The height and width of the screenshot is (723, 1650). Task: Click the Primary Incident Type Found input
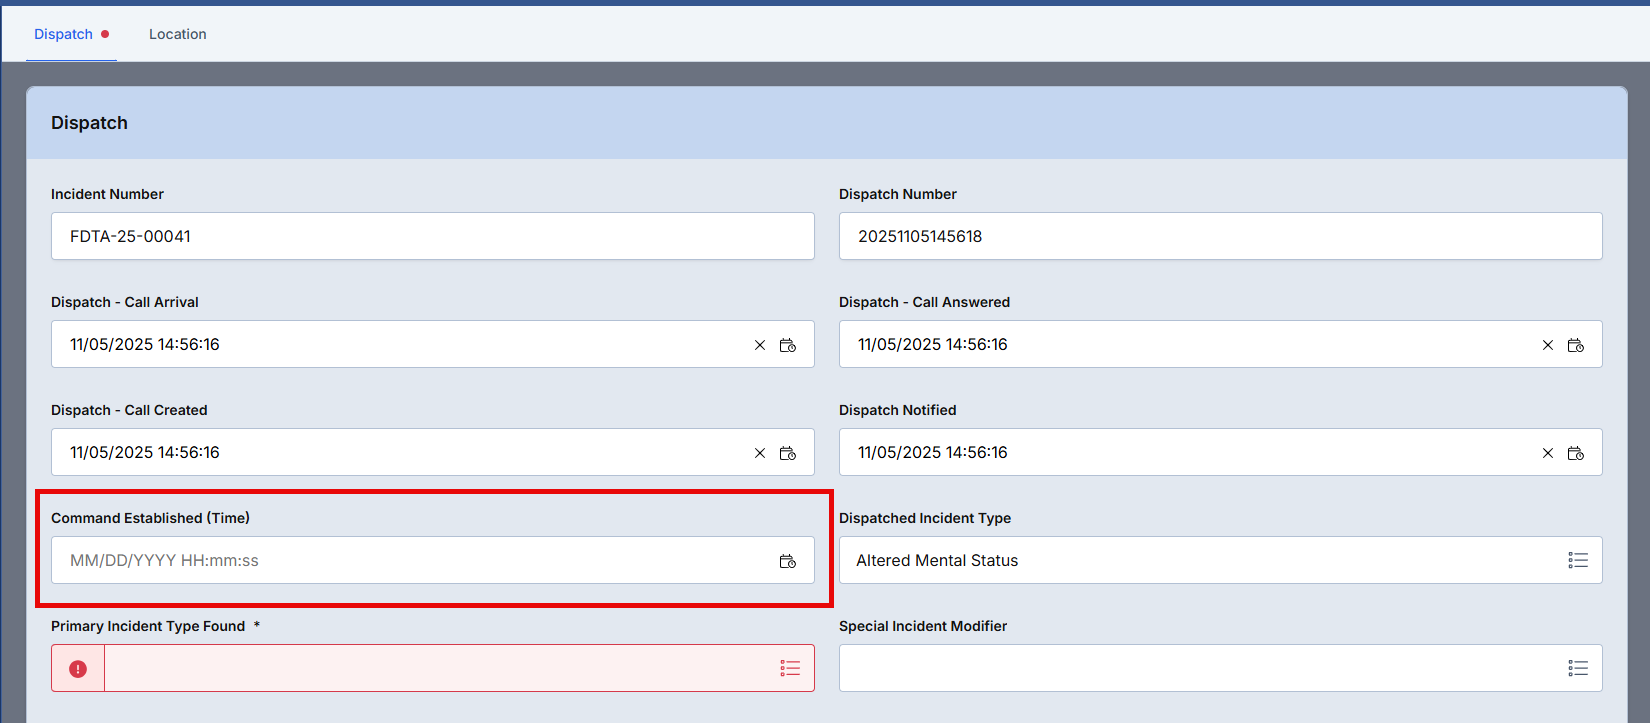(440, 669)
